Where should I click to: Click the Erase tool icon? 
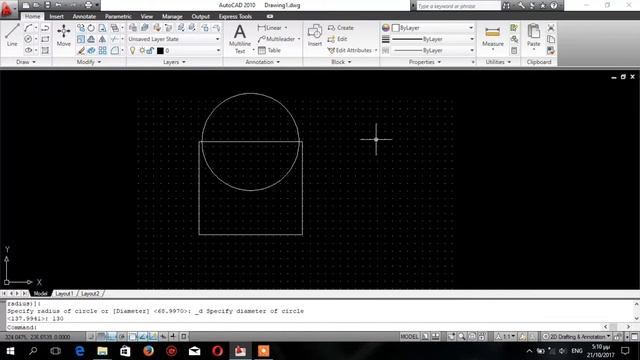[81, 51]
